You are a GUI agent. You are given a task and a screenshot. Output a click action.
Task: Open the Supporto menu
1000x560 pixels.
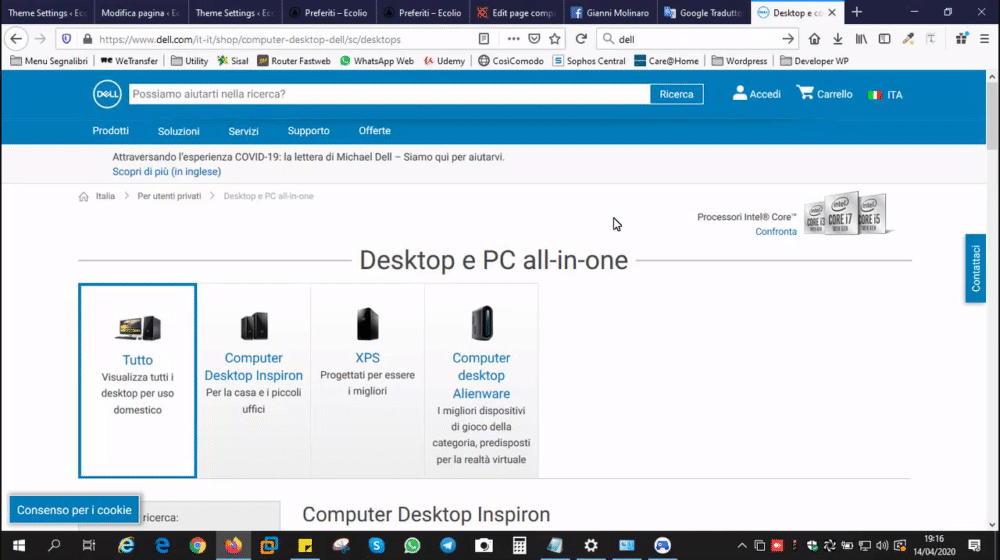click(x=308, y=131)
